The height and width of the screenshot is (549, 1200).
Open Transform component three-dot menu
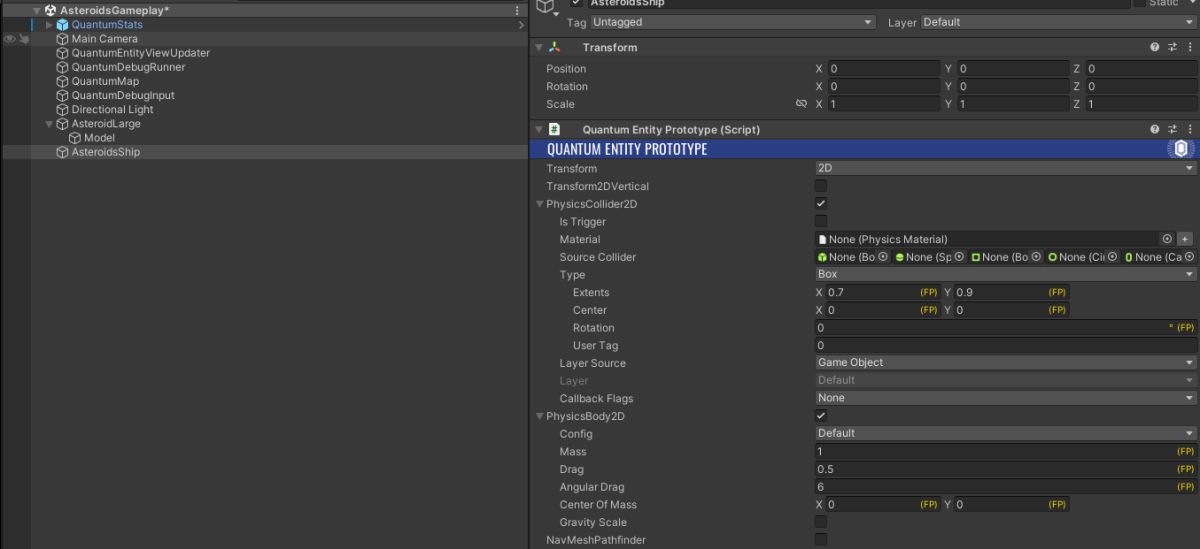click(1190, 47)
